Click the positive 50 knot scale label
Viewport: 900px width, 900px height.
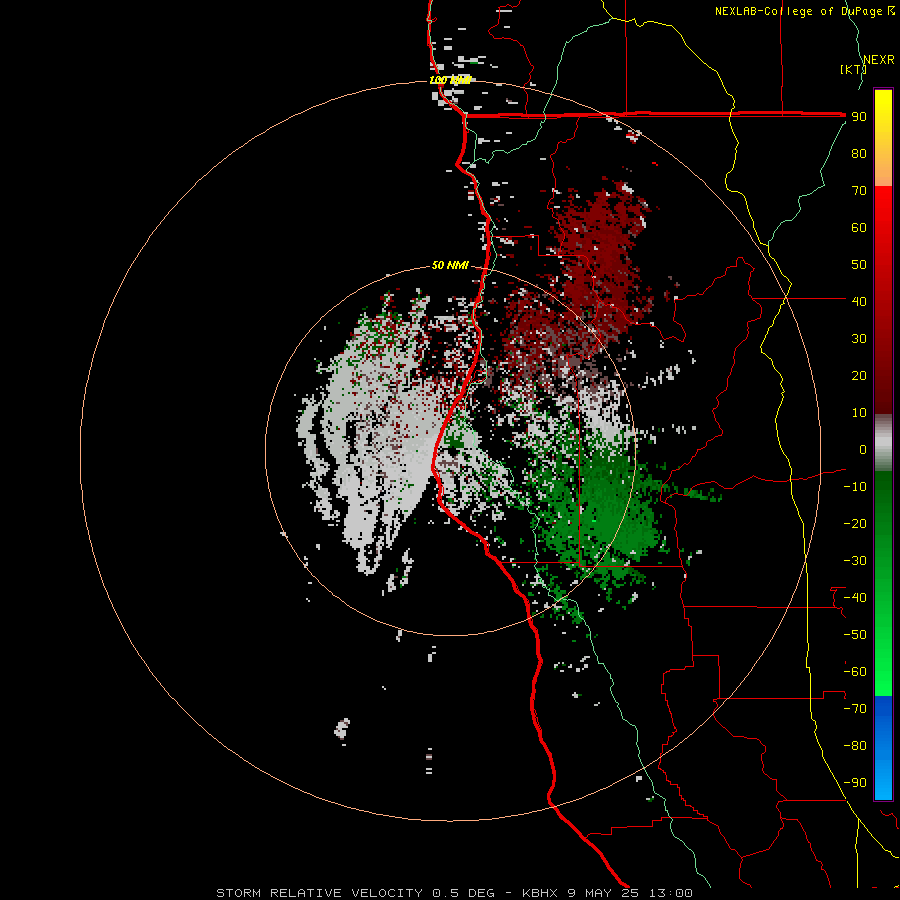click(859, 265)
